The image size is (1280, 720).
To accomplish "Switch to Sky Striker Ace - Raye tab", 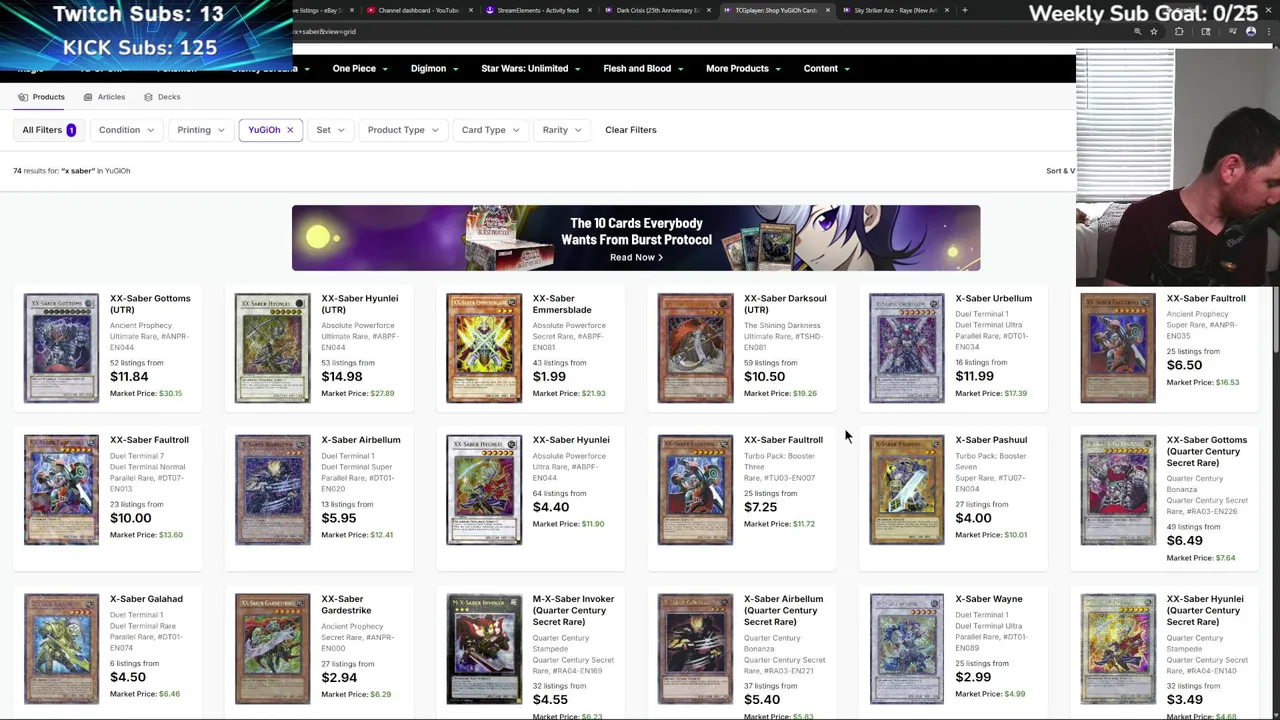I will pyautogui.click(x=895, y=10).
